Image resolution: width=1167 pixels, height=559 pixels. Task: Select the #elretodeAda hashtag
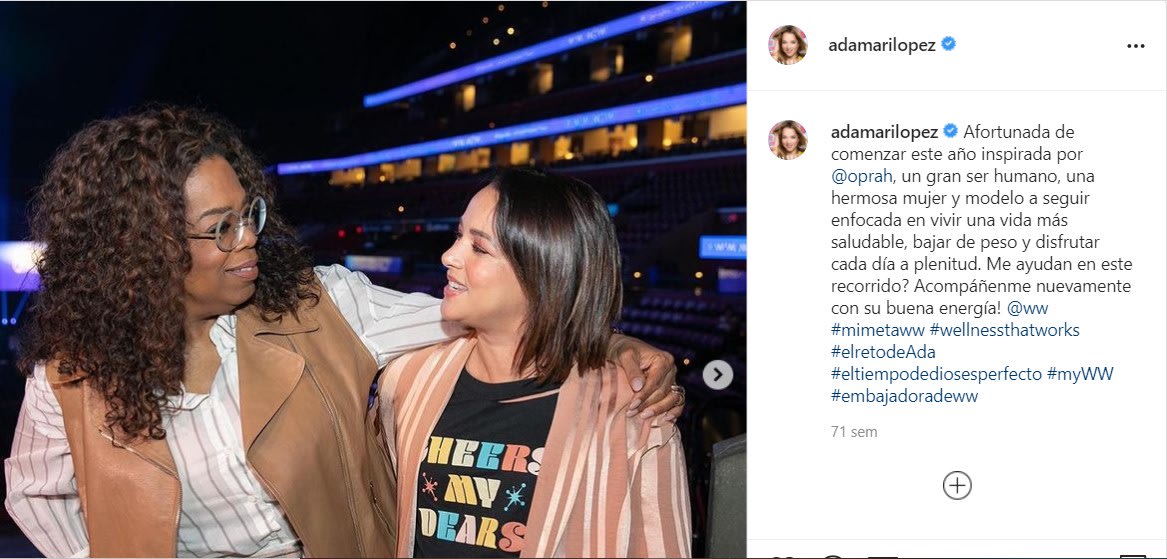pos(883,352)
